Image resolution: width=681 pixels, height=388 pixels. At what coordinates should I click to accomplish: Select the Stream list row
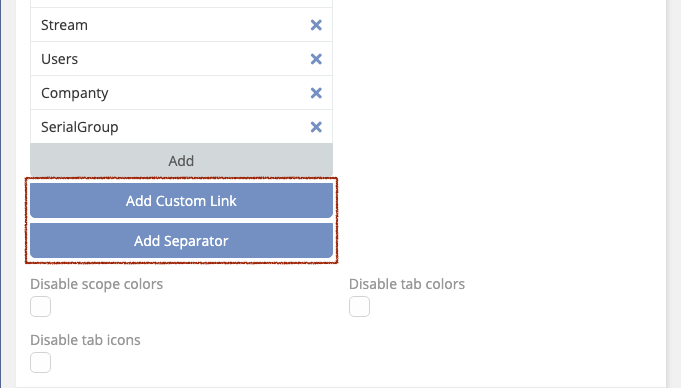pos(182,25)
